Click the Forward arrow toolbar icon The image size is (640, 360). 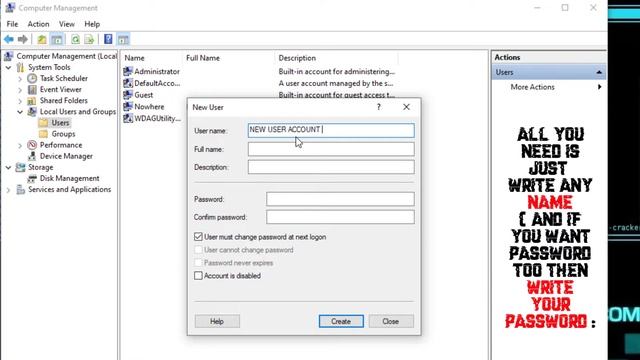pyautogui.click(x=22, y=39)
